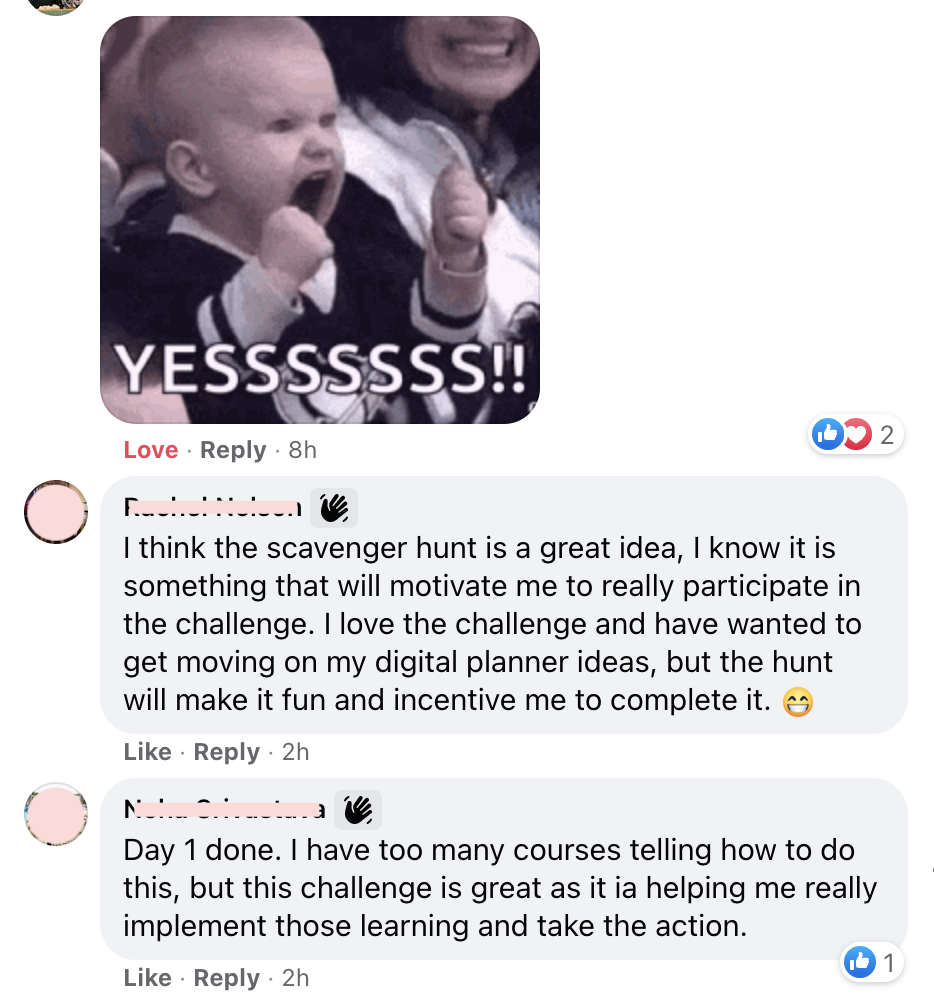Click the waving hand badge on the Day 1 comment
This screenshot has height=994, width=934.
[358, 810]
